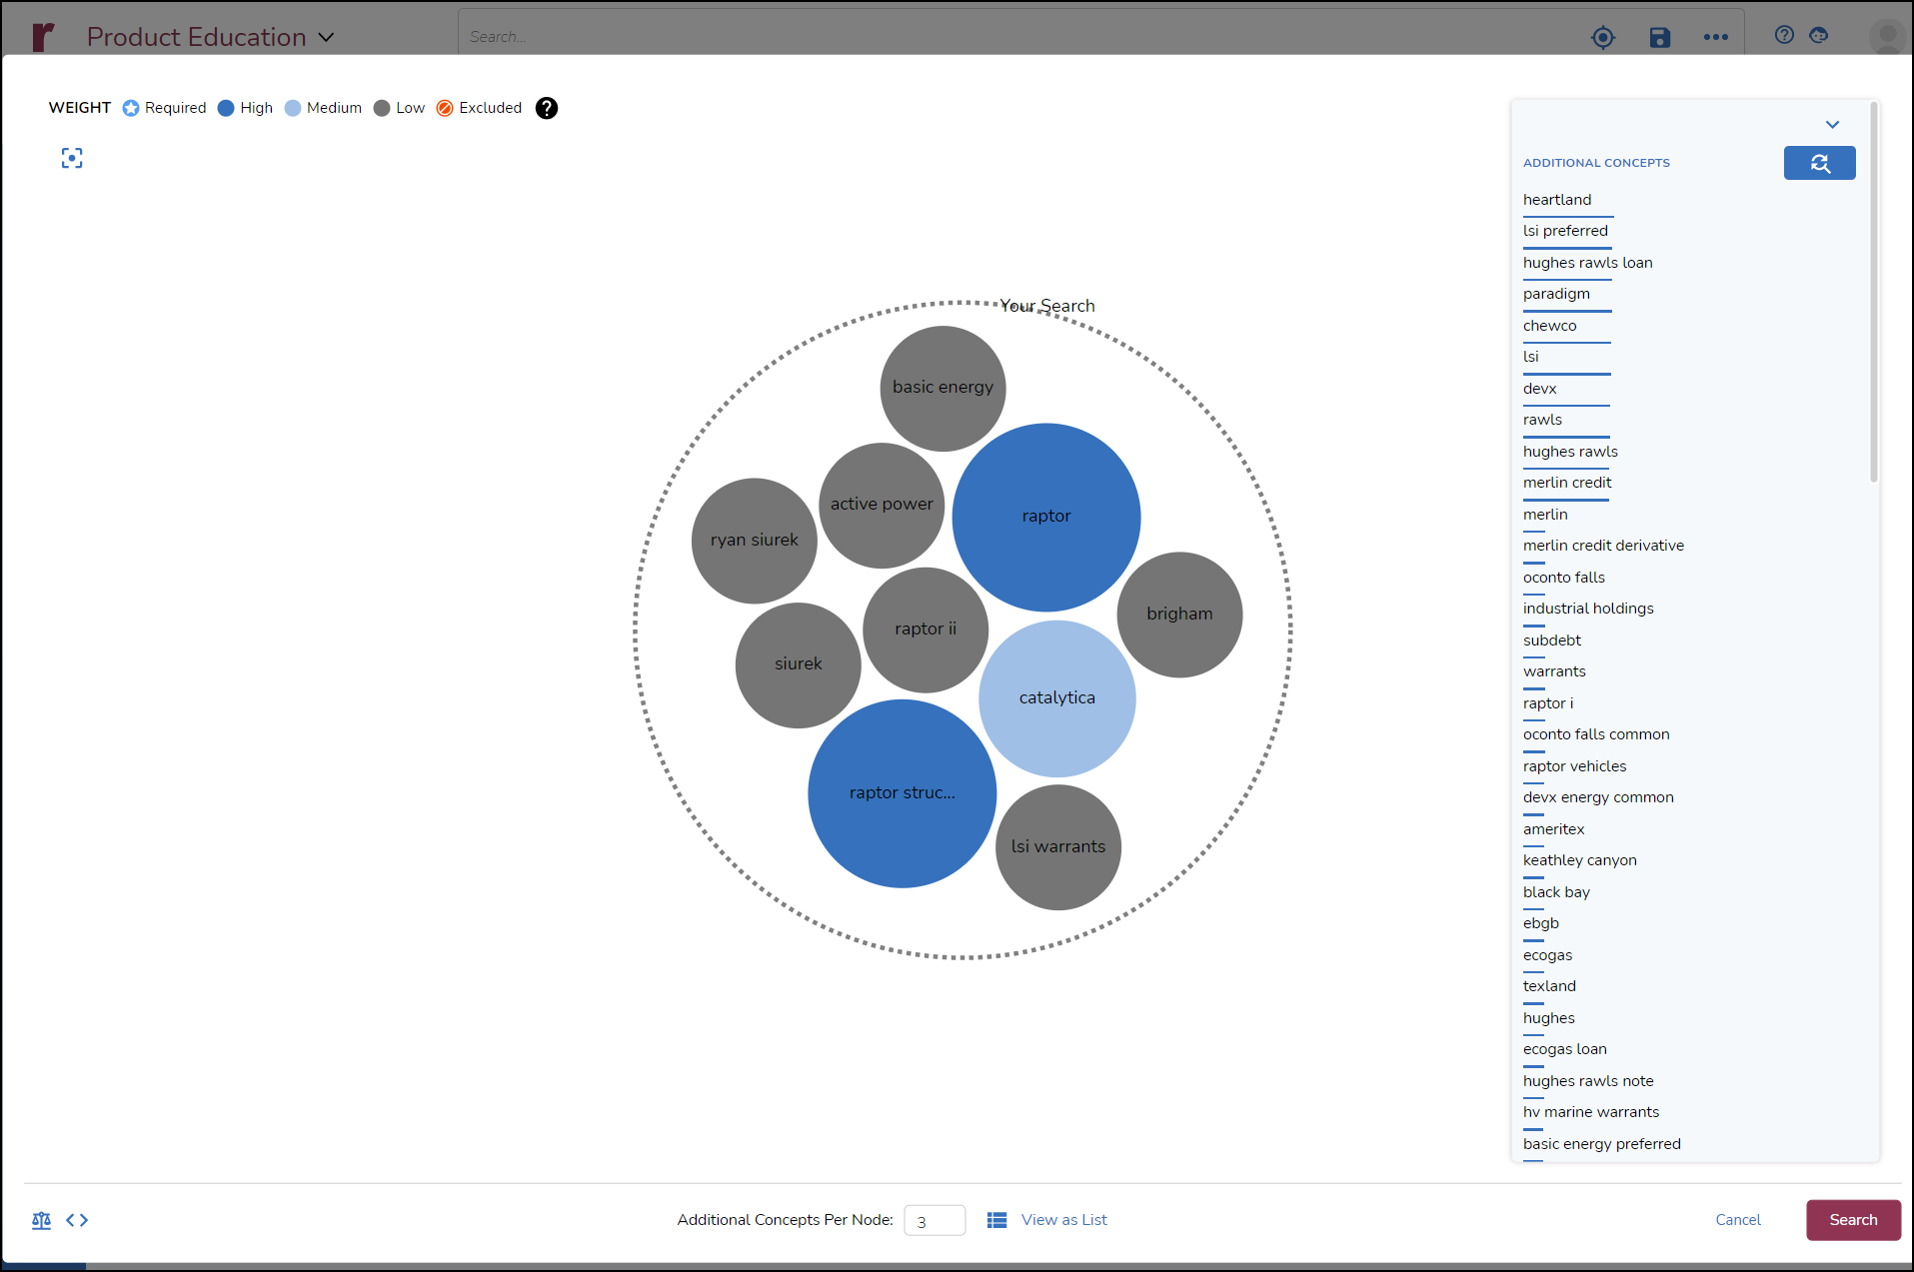This screenshot has height=1272, width=1914.
Task: Select the 'raptor ii' concept bubble
Action: point(925,630)
